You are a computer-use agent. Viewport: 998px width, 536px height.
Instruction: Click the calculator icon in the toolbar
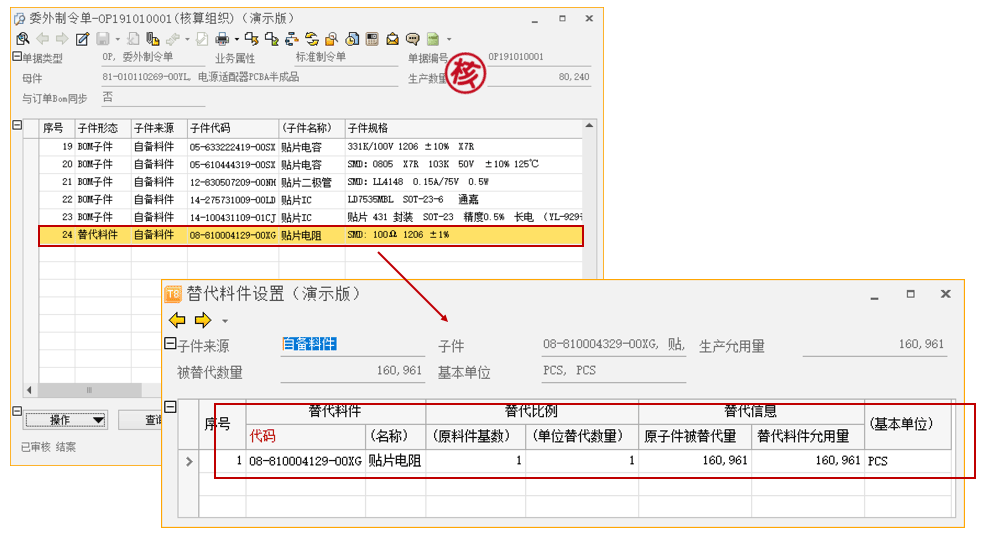point(372,39)
